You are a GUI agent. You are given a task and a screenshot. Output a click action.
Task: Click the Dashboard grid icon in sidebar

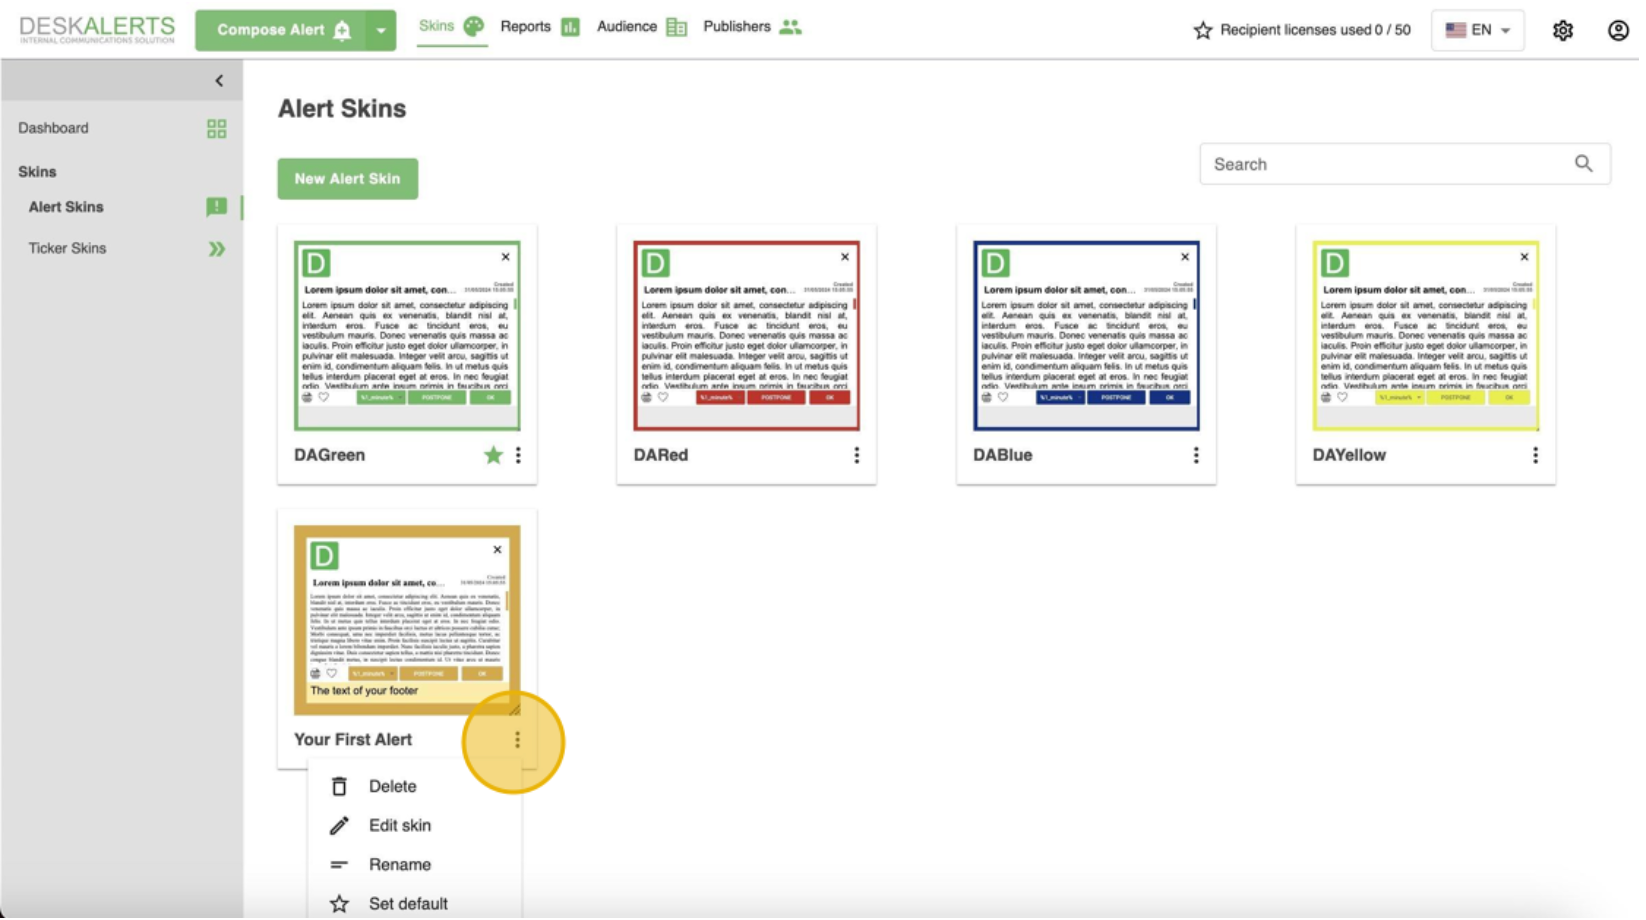[216, 129]
